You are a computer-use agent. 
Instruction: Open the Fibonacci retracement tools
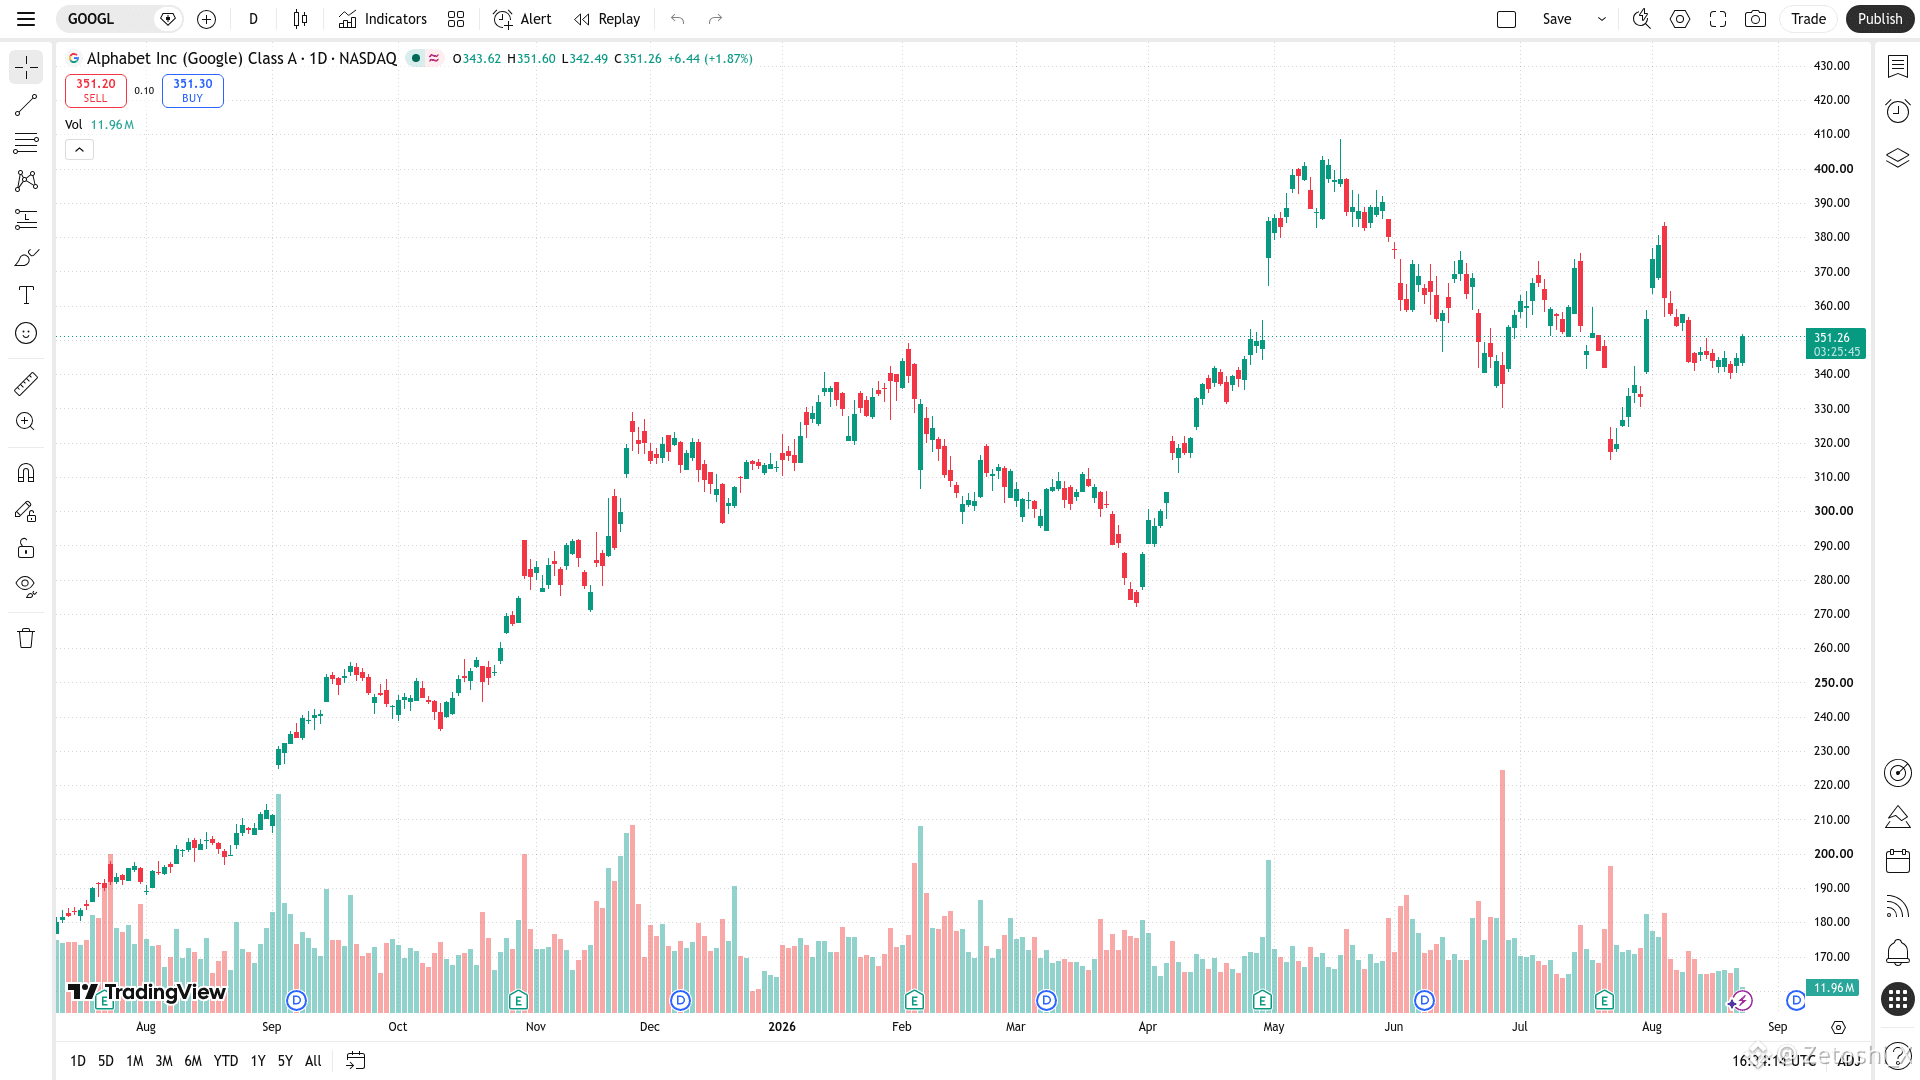[x=26, y=143]
